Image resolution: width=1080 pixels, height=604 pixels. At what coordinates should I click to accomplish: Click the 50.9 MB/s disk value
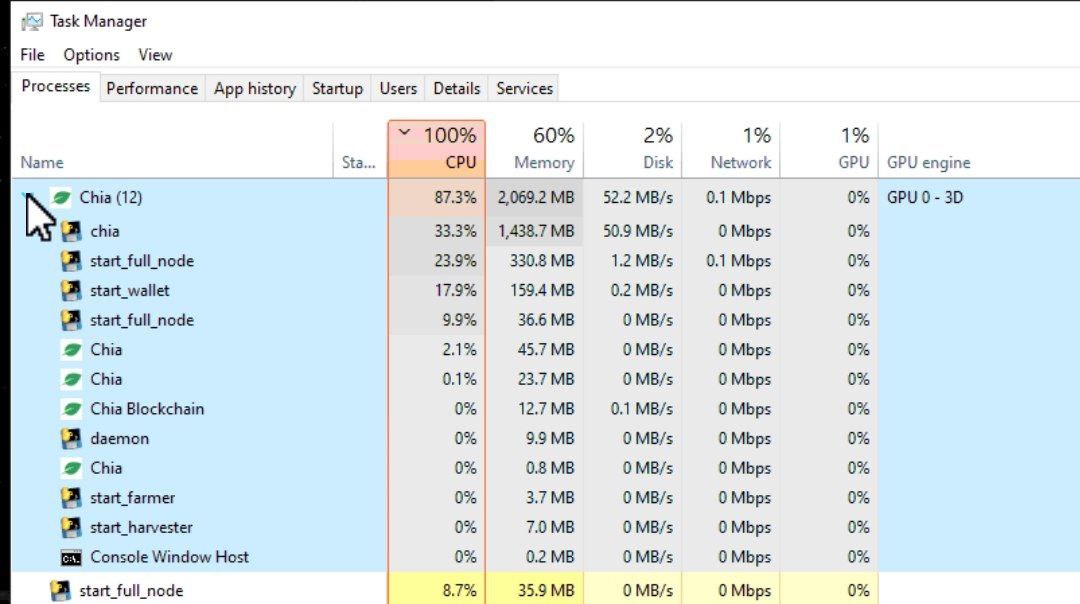(x=638, y=231)
